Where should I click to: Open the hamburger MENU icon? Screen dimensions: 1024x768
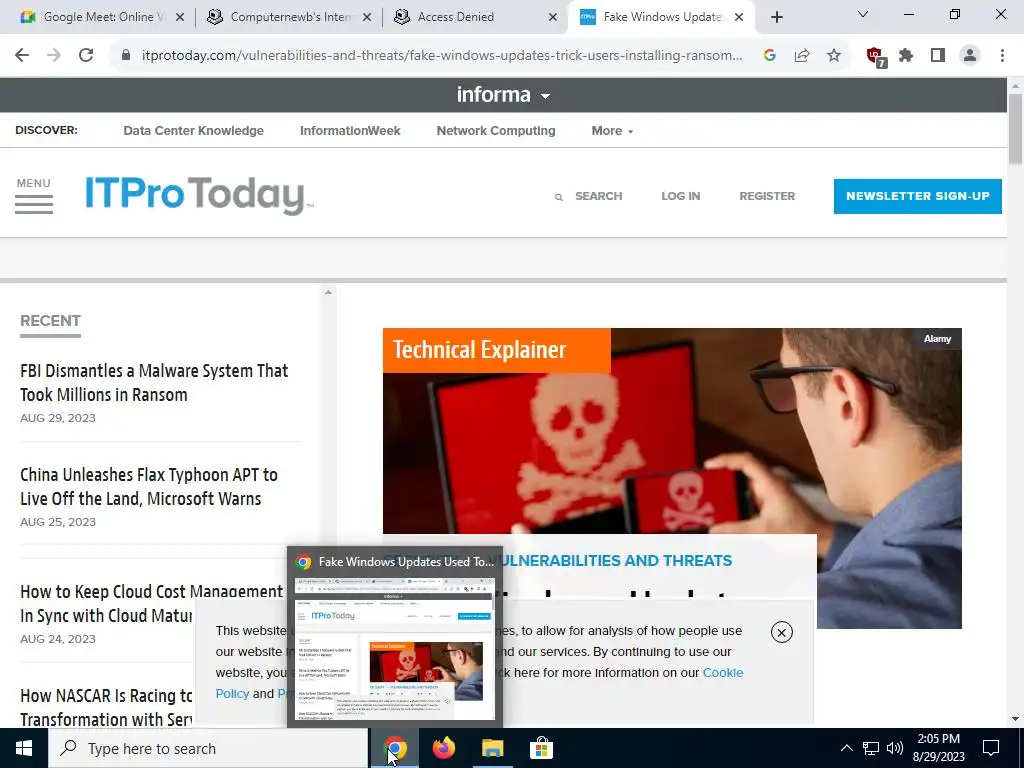(x=34, y=195)
